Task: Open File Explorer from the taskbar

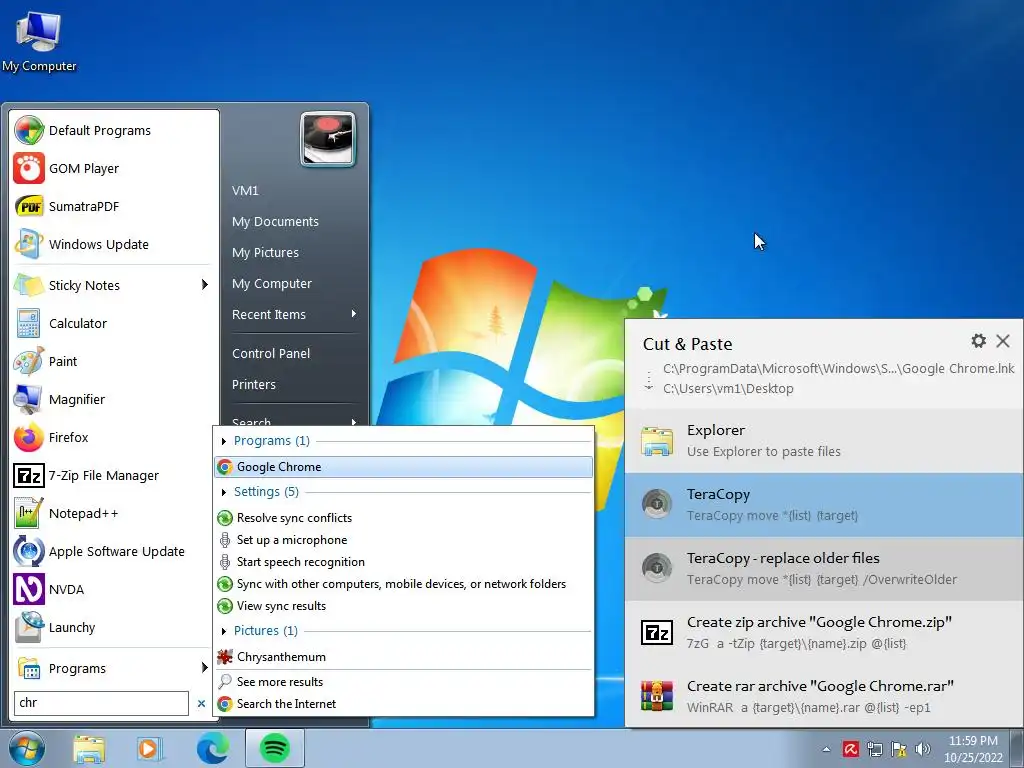Action: pos(89,748)
